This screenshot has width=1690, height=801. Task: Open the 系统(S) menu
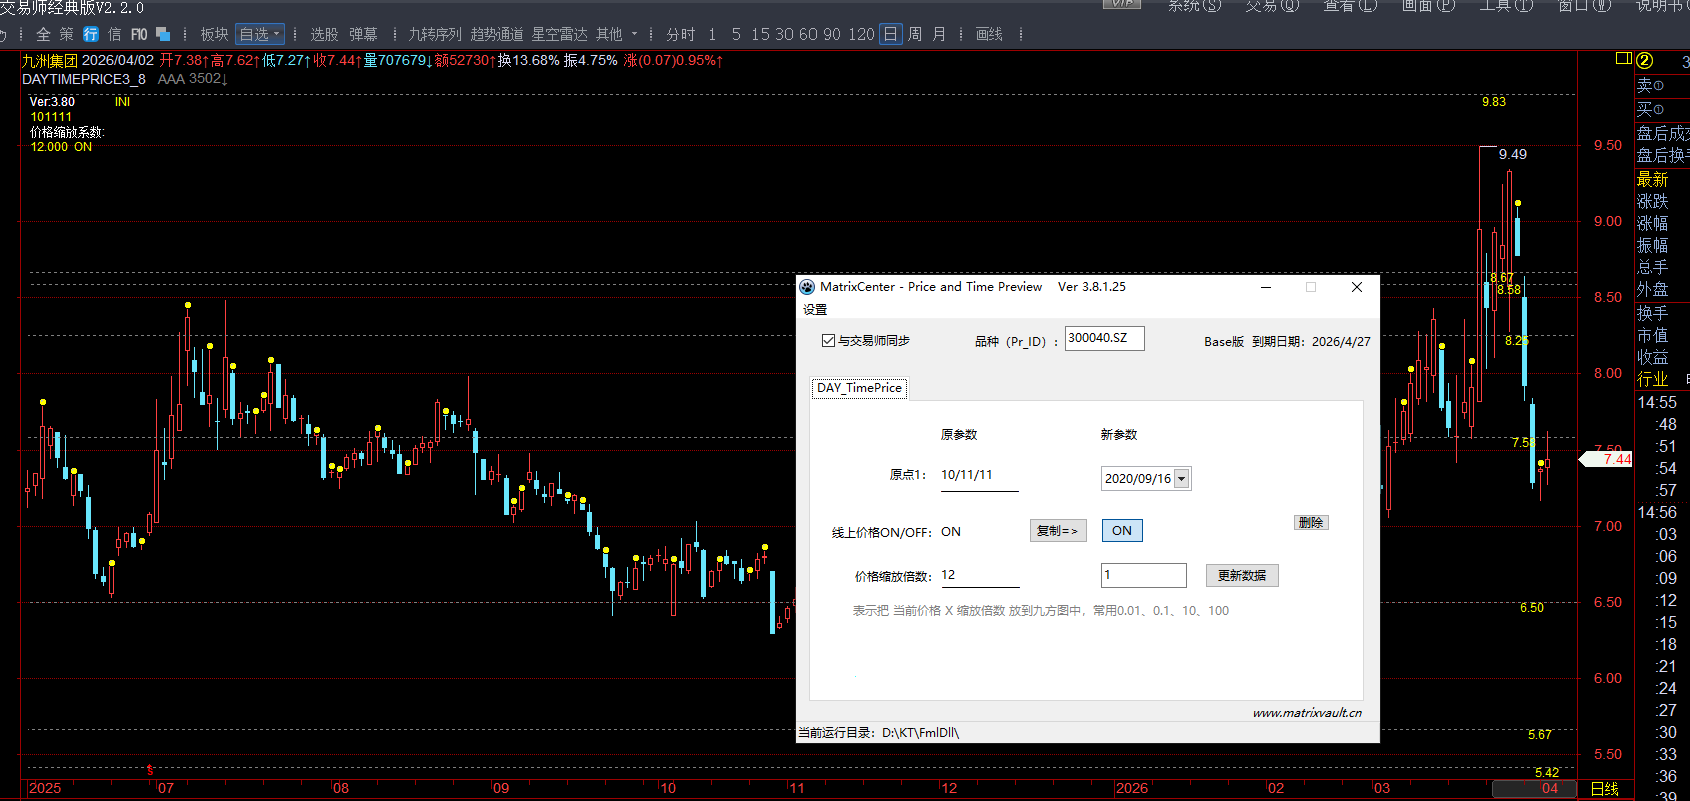pyautogui.click(x=1194, y=6)
